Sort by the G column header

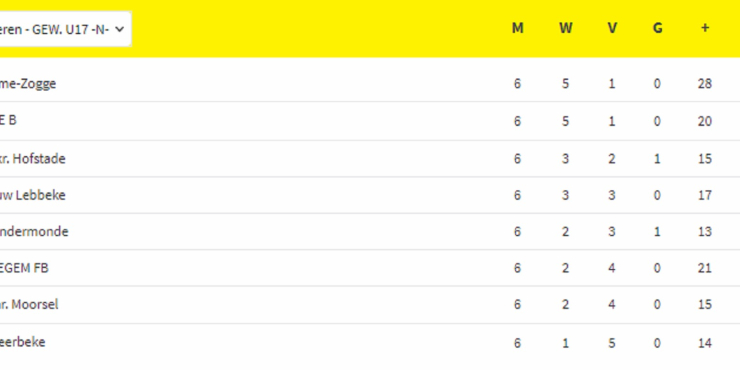point(657,28)
